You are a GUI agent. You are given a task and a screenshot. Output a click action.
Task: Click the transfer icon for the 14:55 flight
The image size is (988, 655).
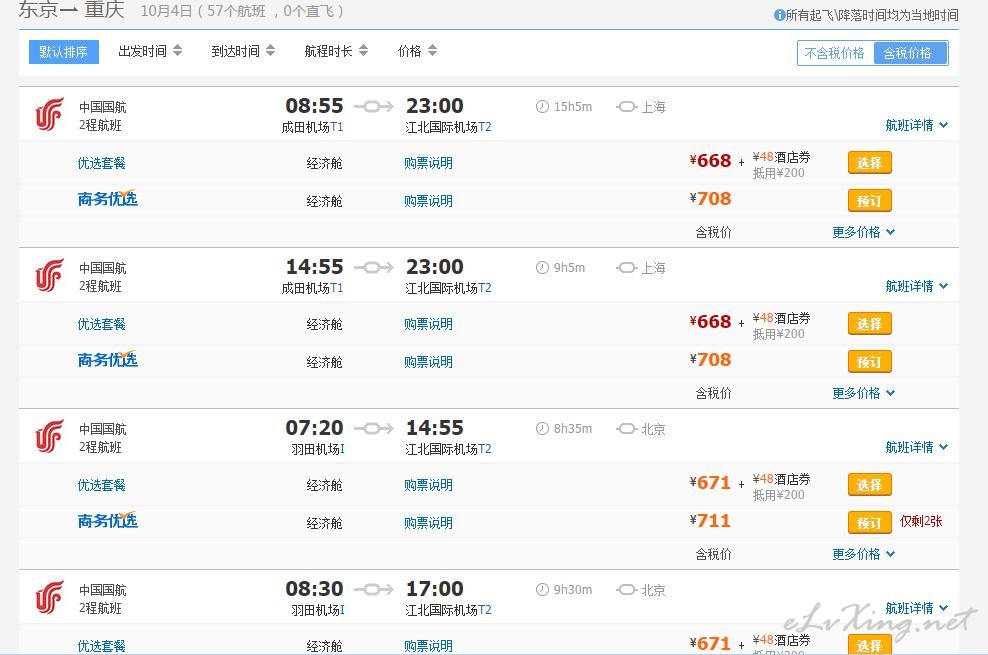click(626, 268)
